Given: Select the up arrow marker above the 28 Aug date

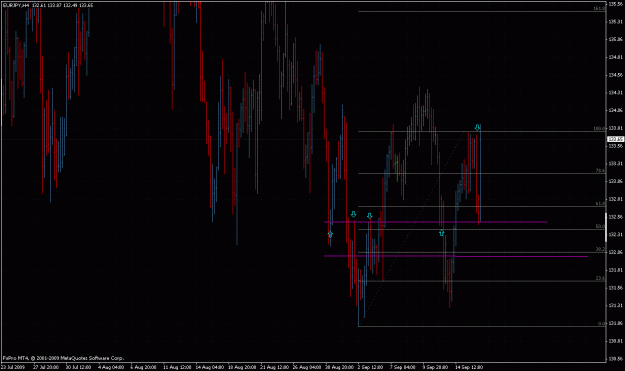Looking at the screenshot, I should pos(330,234).
